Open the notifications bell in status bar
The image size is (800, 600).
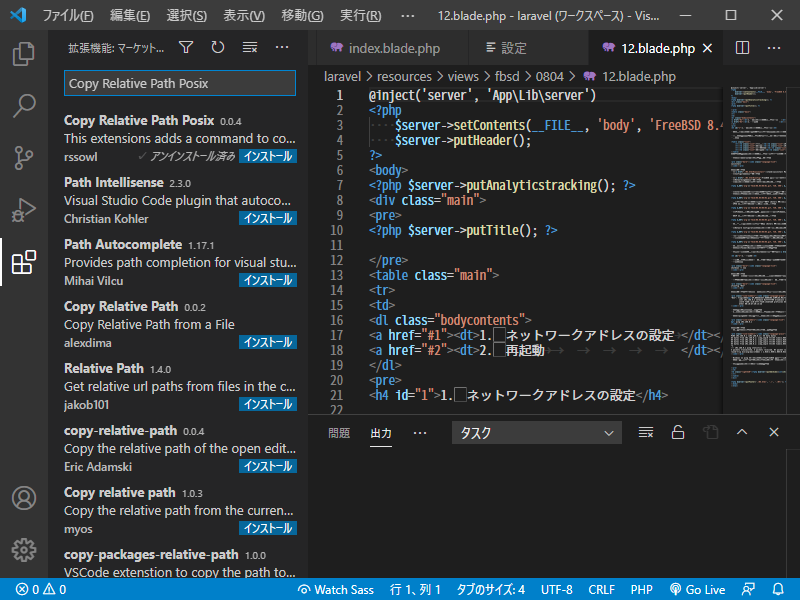778,590
